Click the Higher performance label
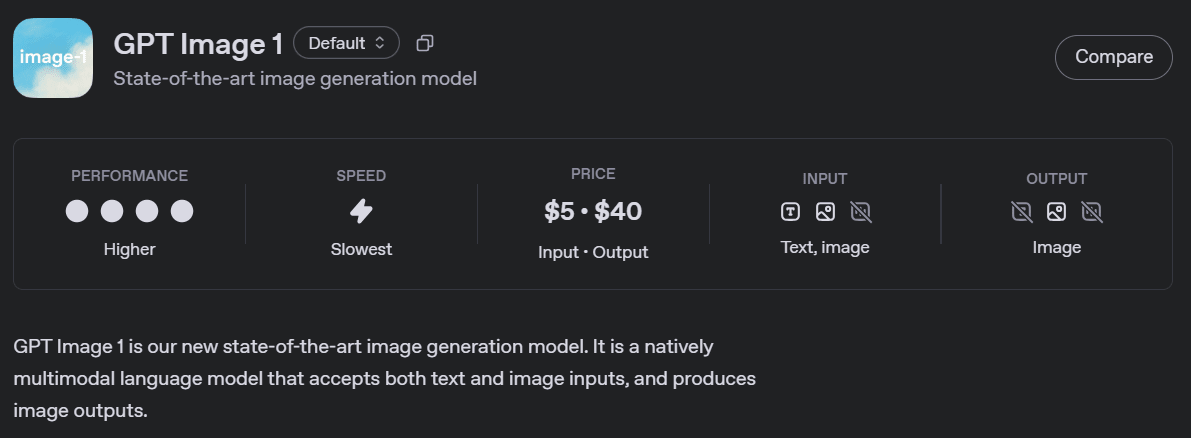Image resolution: width=1191 pixels, height=438 pixels. (x=129, y=249)
